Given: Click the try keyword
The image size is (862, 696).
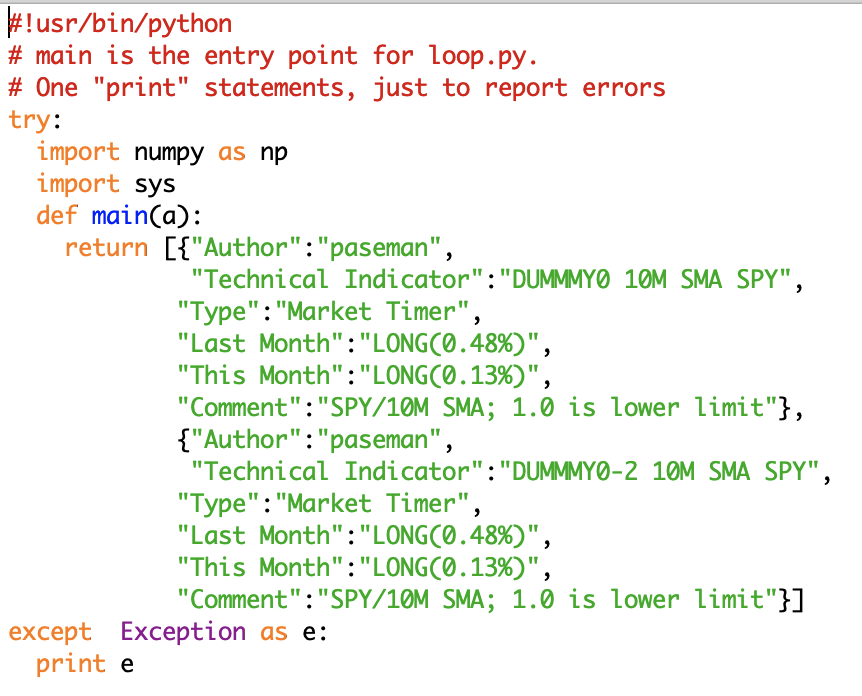Looking at the screenshot, I should [29, 120].
